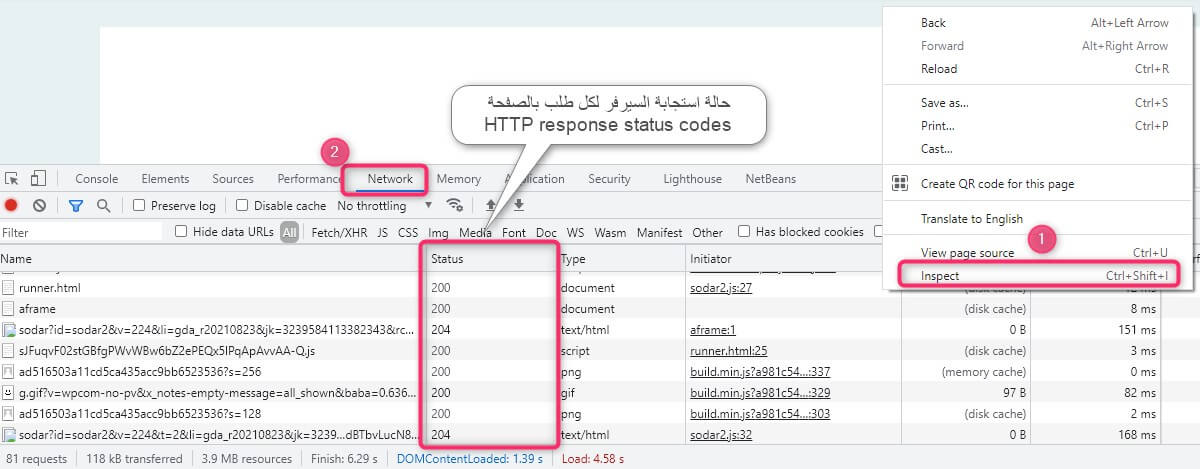Activate the inspect element picker icon

tap(12, 179)
